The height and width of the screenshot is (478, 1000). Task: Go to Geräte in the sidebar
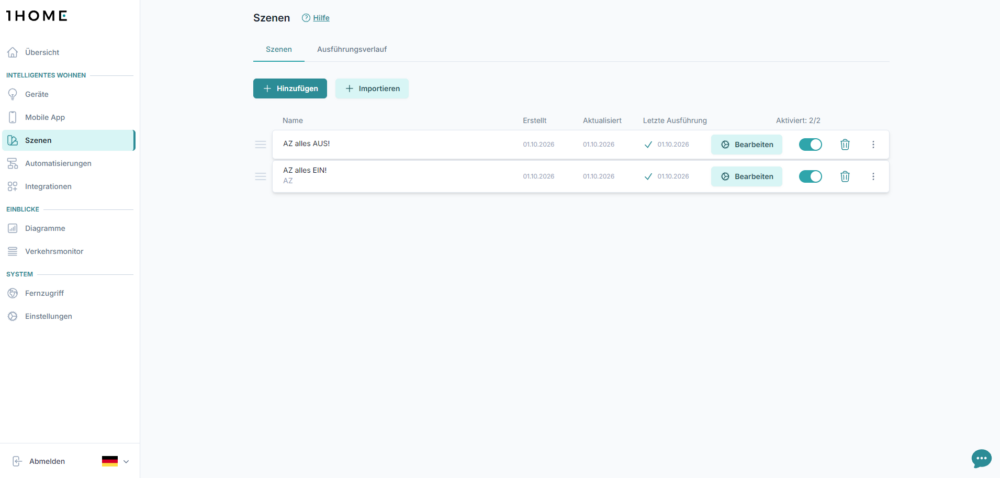pyautogui.click(x=69, y=94)
